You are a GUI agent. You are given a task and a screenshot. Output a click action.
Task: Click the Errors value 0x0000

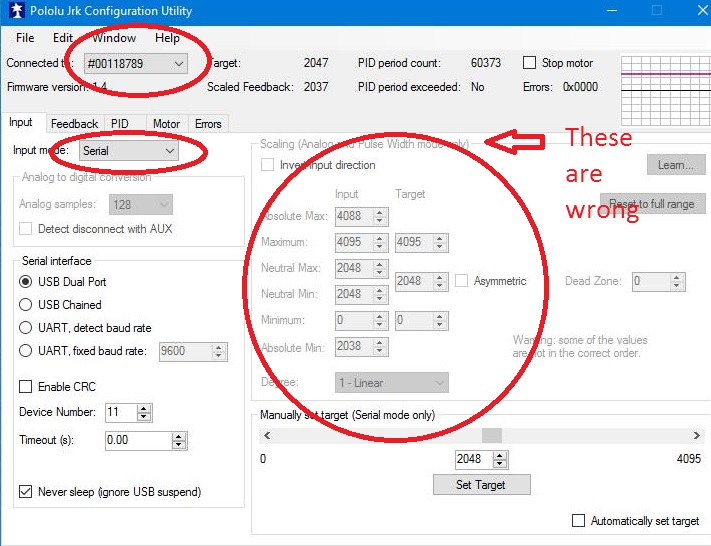580,87
